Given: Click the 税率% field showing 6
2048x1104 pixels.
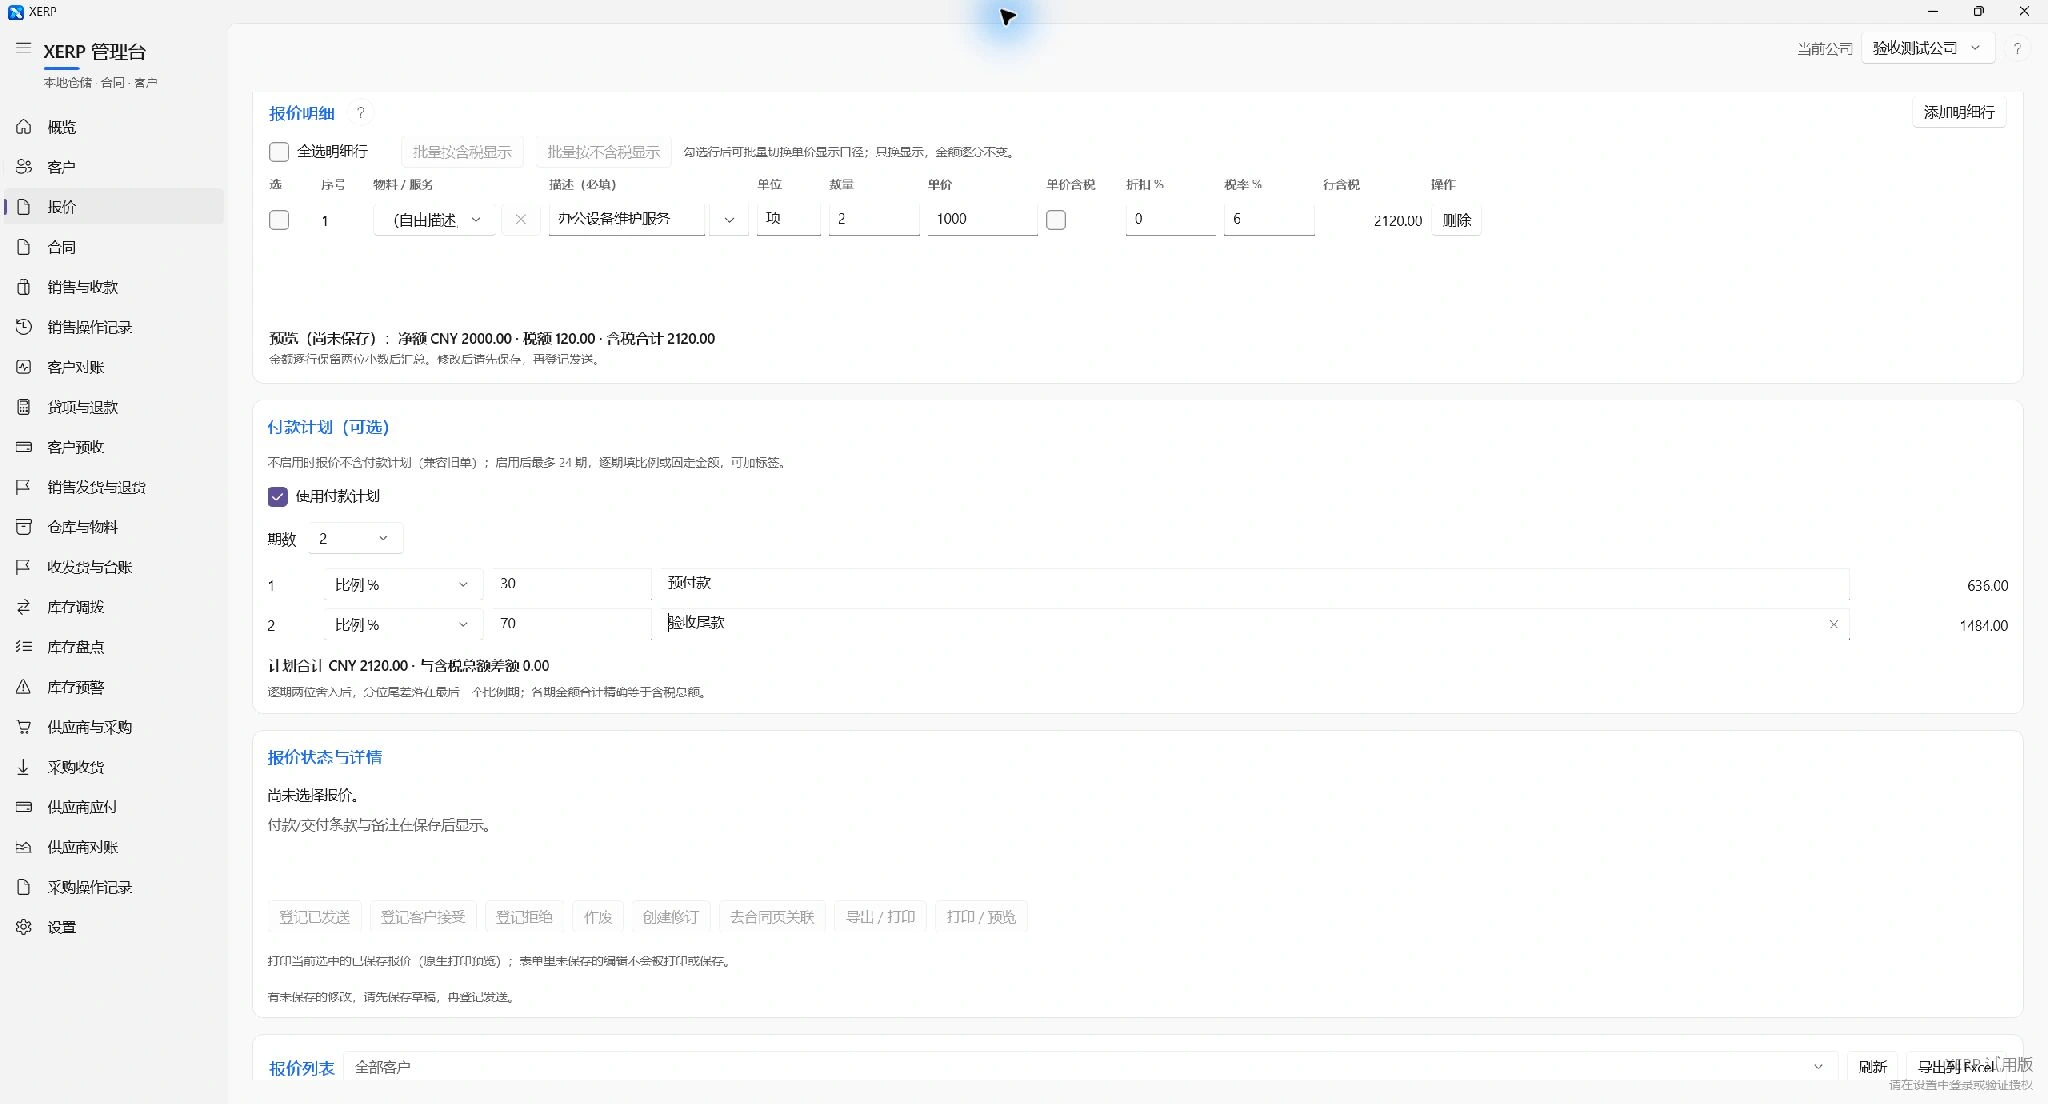Looking at the screenshot, I should pos(1268,219).
